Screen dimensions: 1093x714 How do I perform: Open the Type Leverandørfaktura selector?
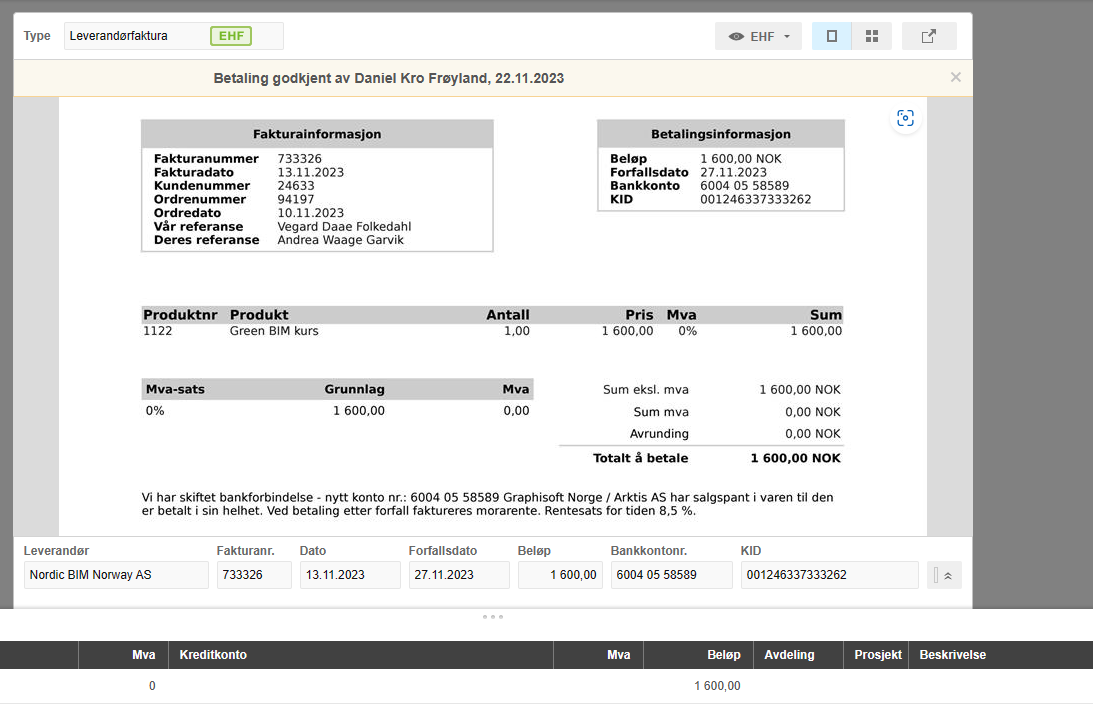point(135,36)
